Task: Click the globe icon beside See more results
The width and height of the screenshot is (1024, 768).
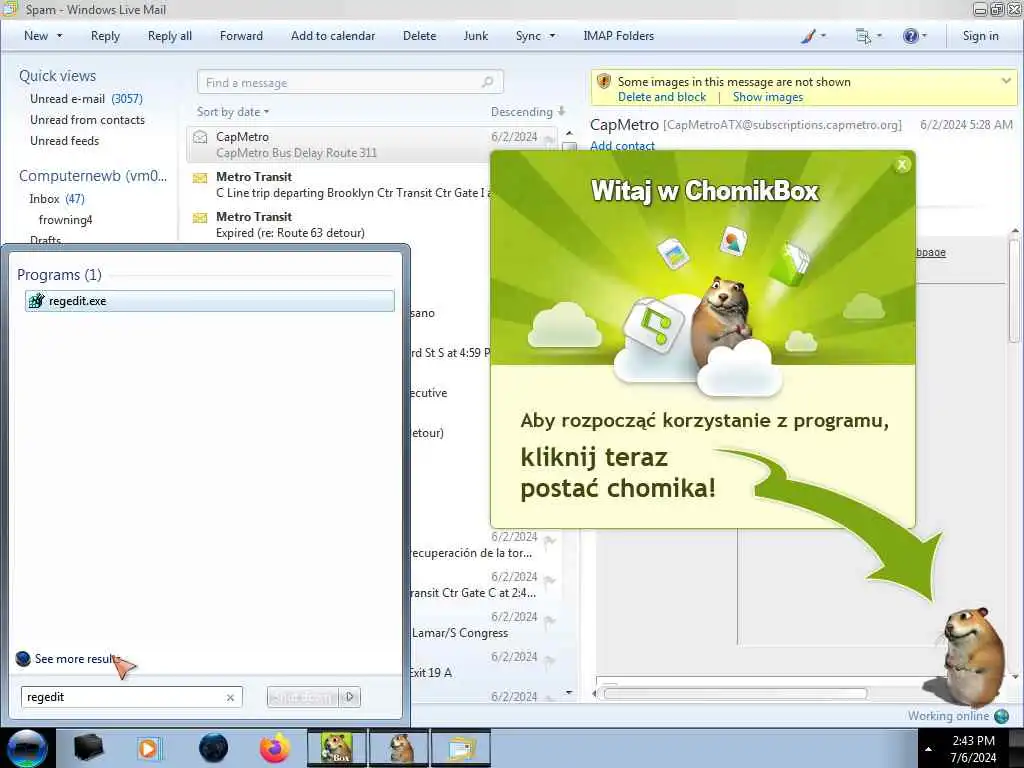Action: (x=23, y=659)
